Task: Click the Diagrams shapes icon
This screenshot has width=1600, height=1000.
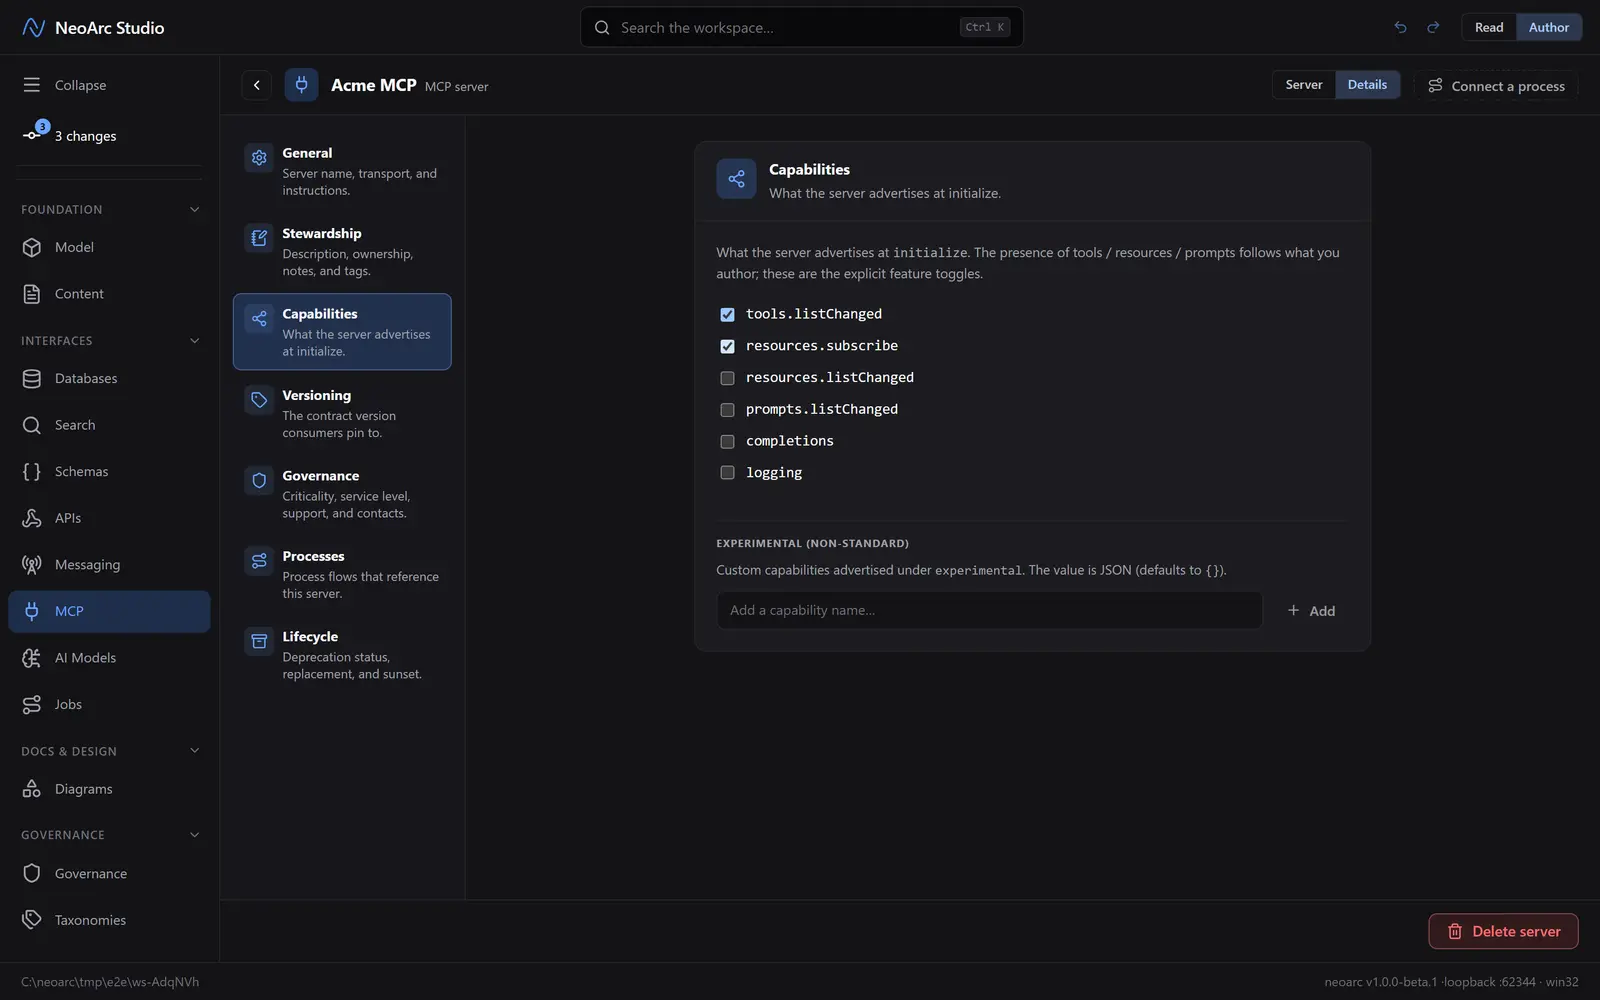Action: click(x=32, y=789)
